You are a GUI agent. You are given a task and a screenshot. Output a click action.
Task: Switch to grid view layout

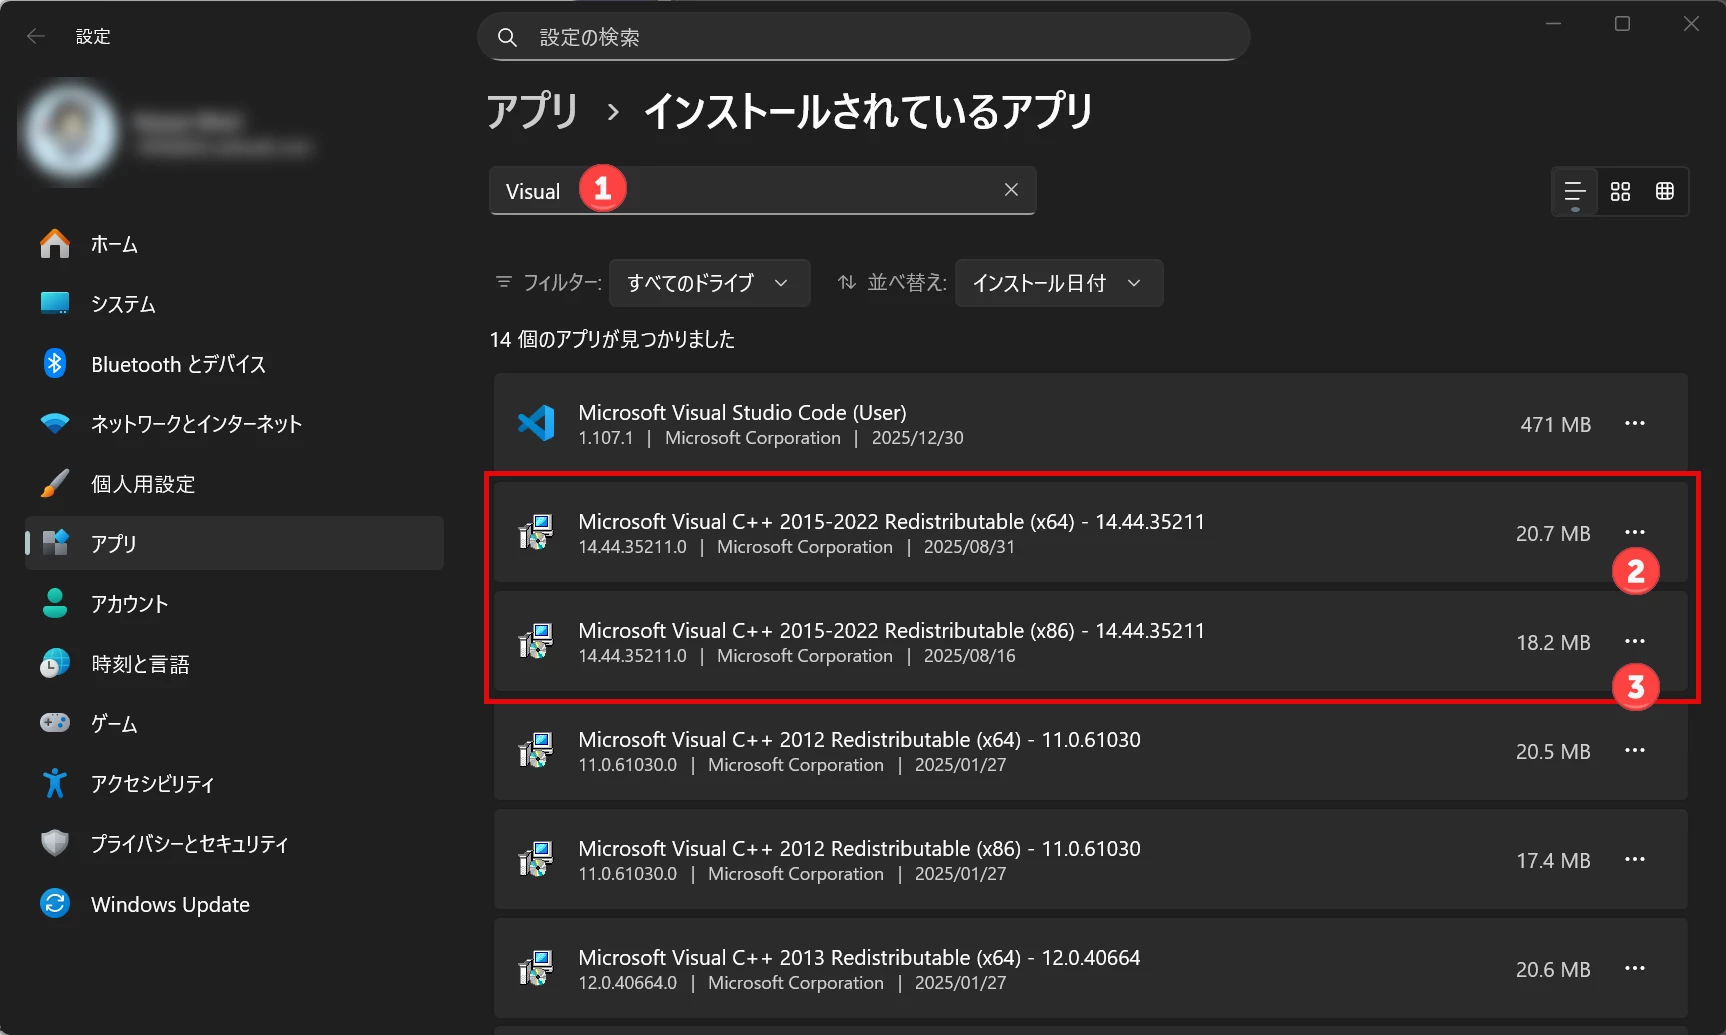coord(1620,191)
